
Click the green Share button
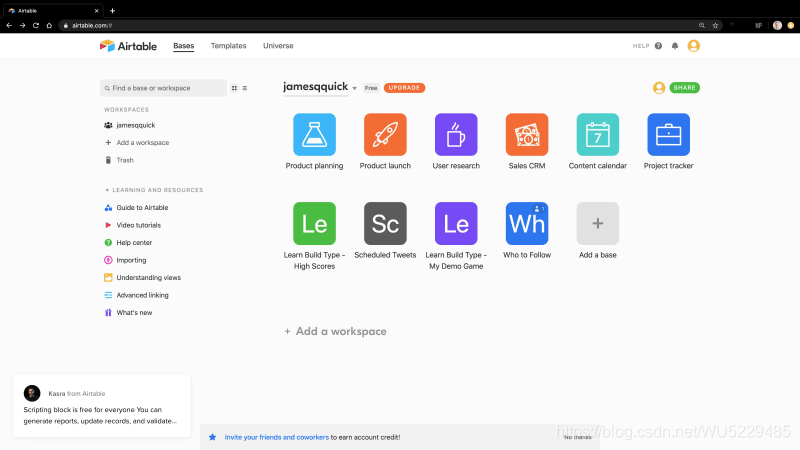pyautogui.click(x=684, y=88)
